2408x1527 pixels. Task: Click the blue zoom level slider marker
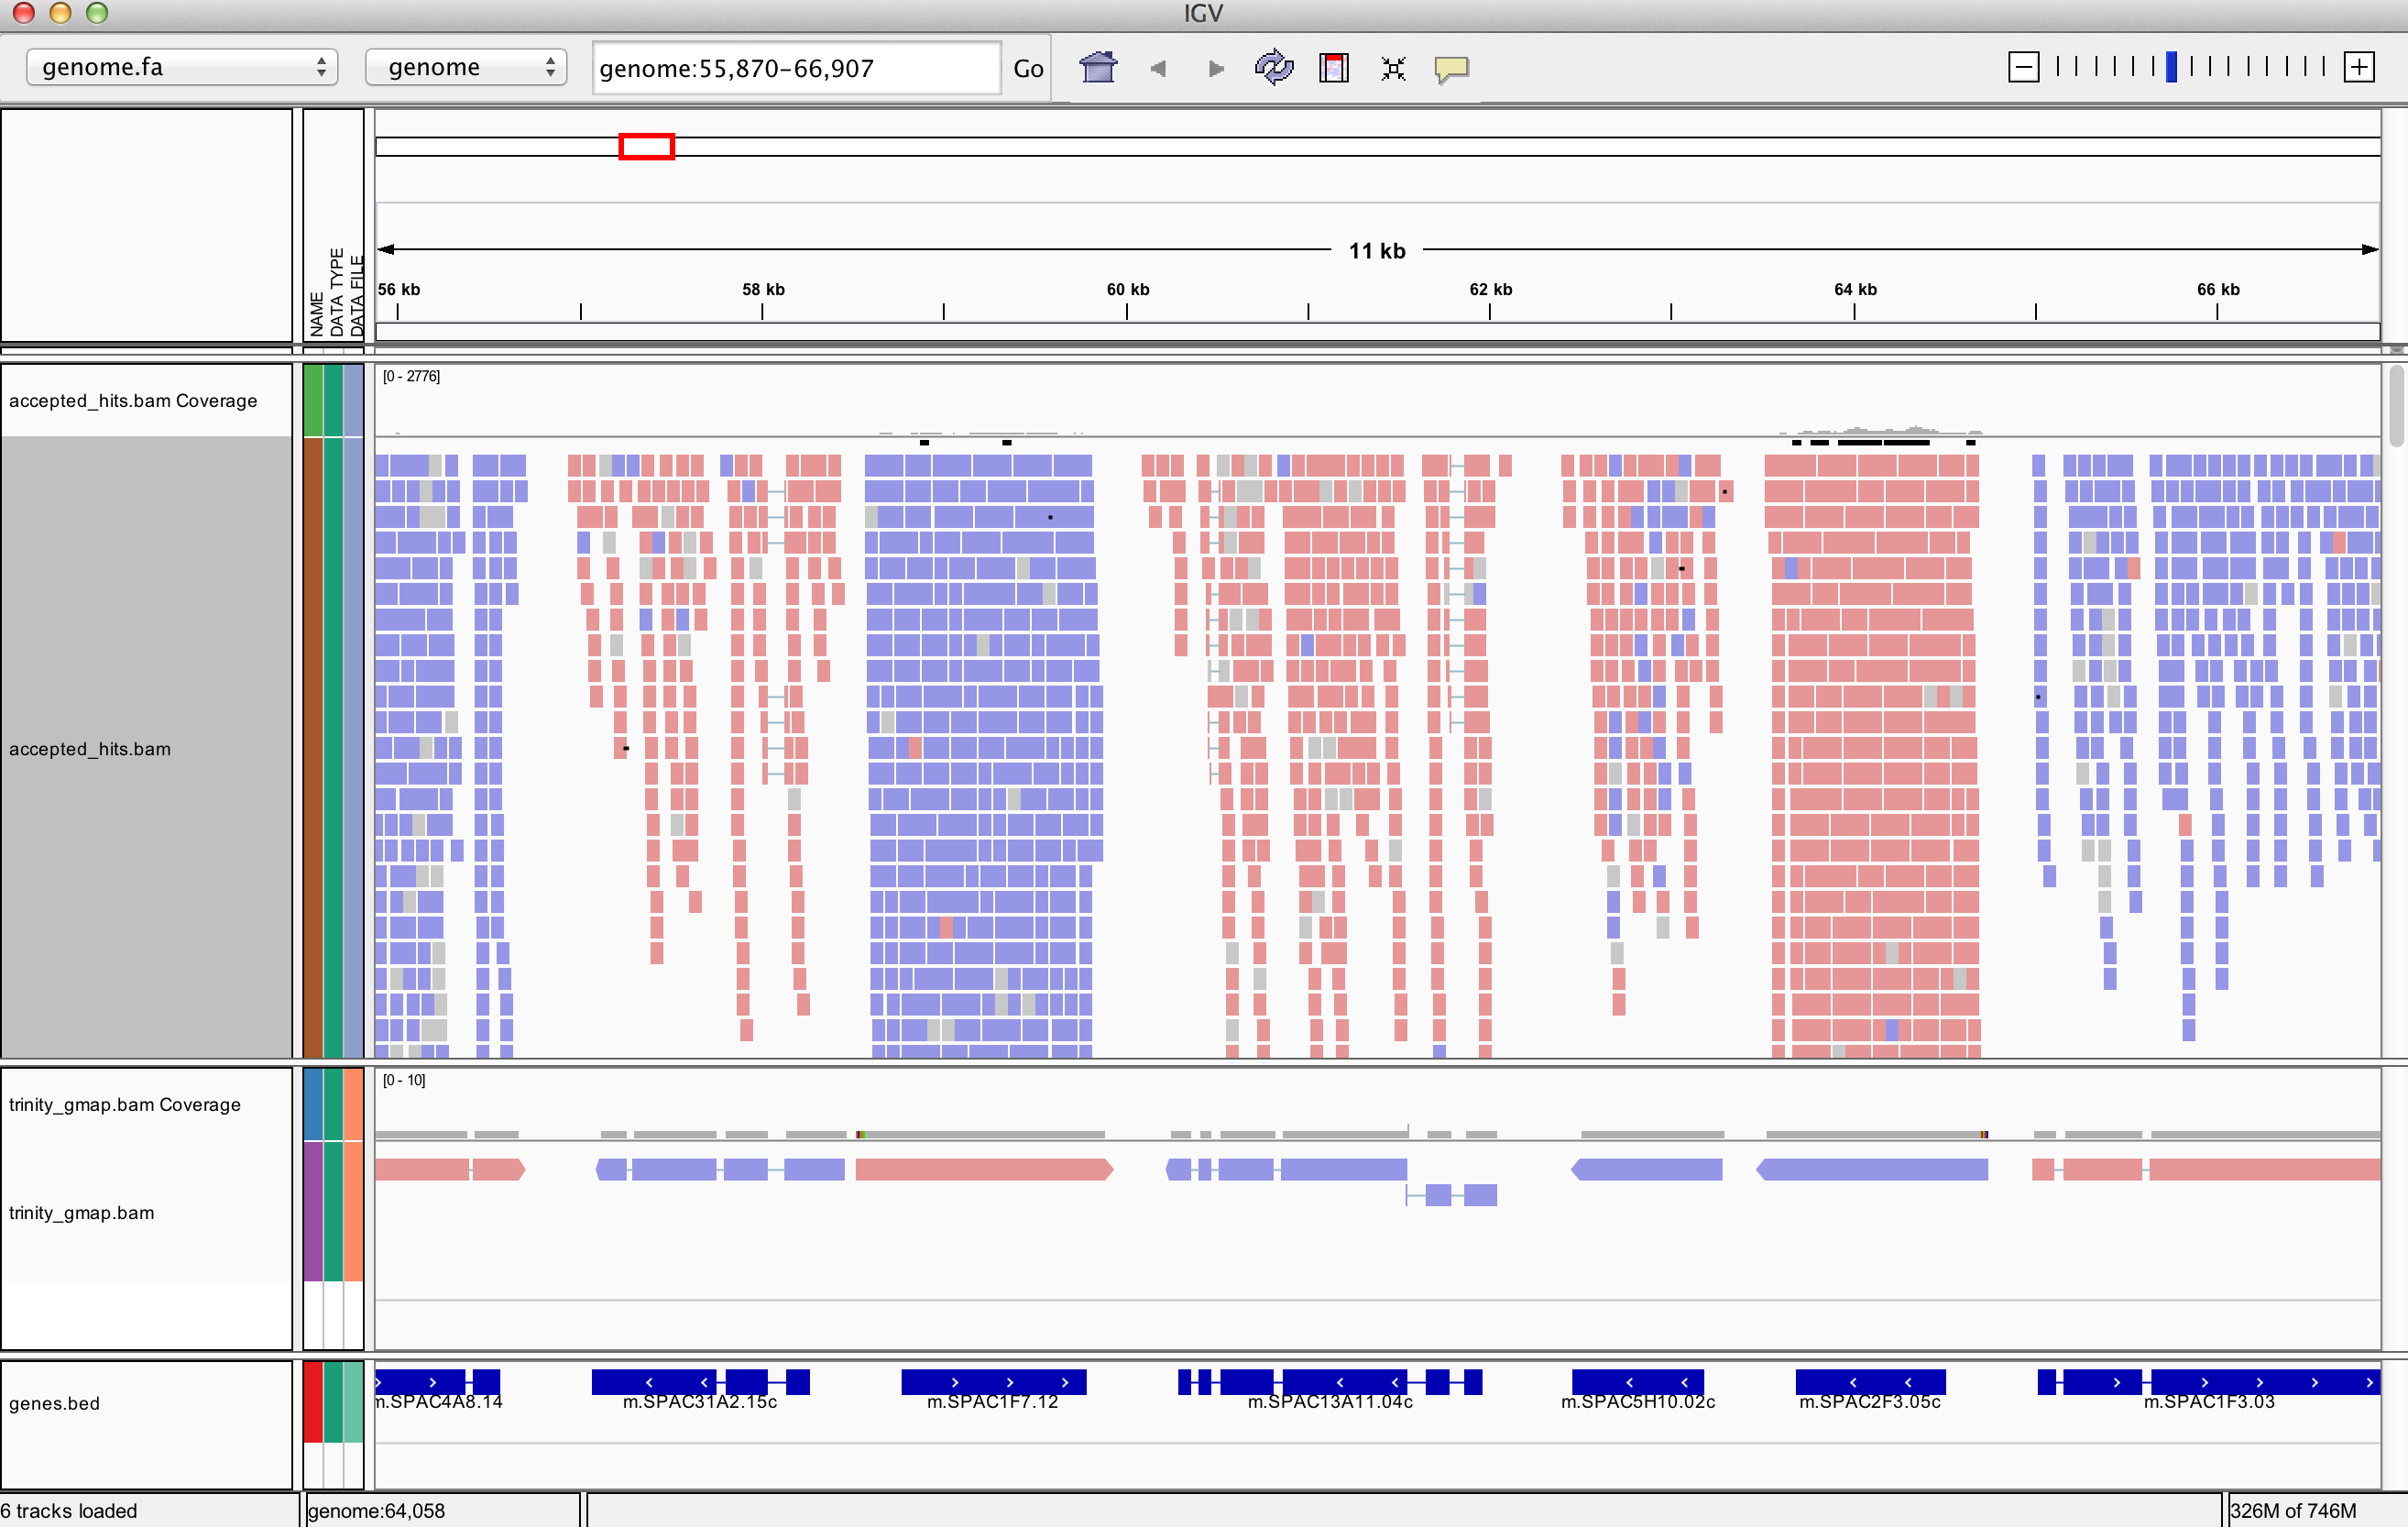[x=2171, y=67]
